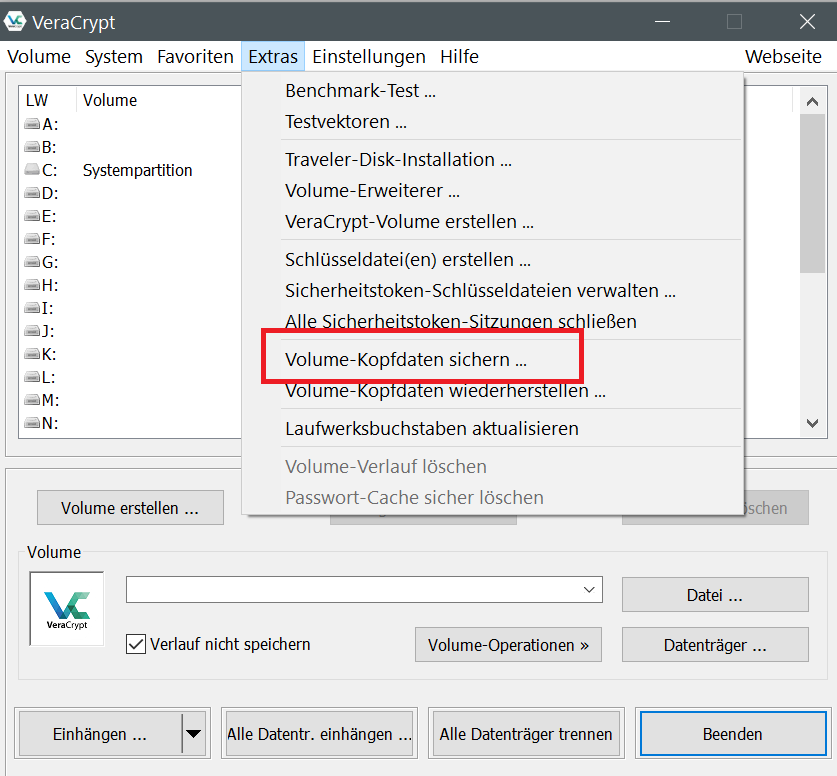Choose Volume-Kopfdaten wiederherstellen ... entry
Viewport: 837px width, 776px height.
(x=493, y=390)
